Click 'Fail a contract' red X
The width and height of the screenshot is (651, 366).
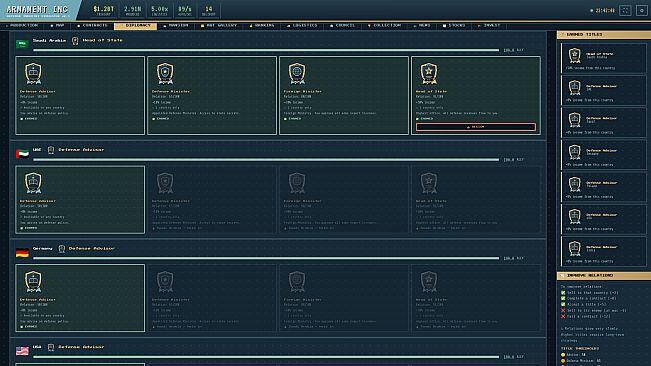tap(563, 316)
